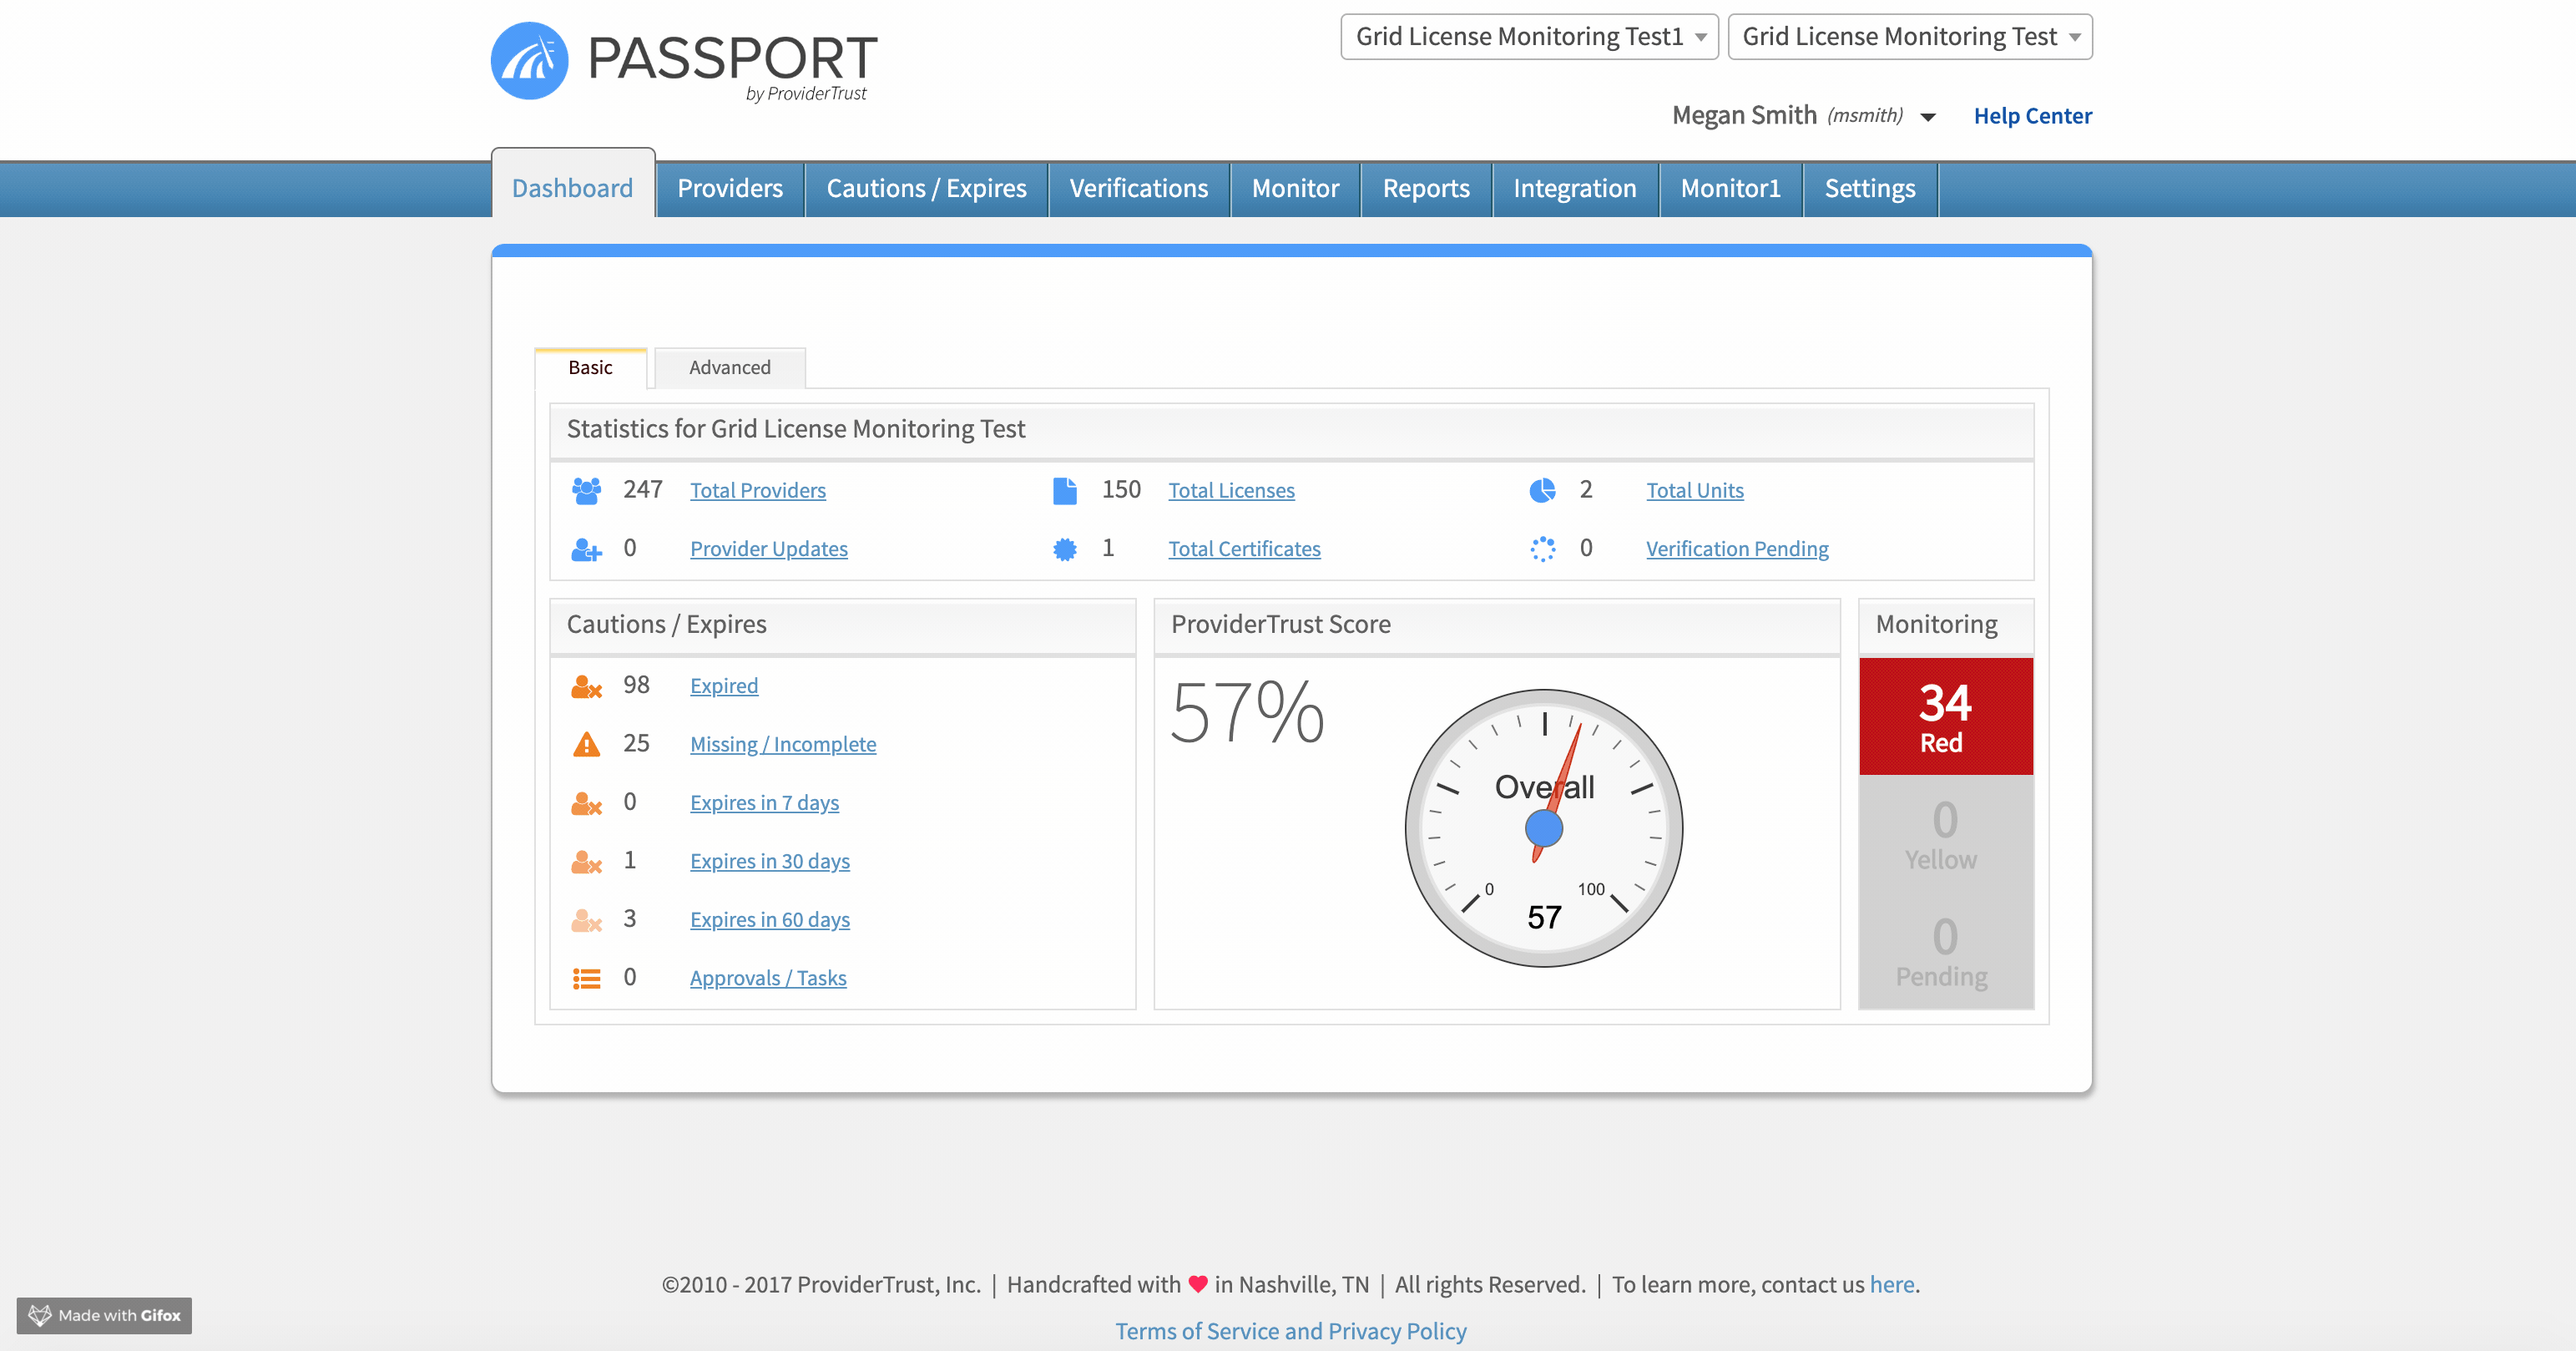Screen dimensions: 2576x1351
Task: Open the Cautions / Expires nav tab
Action: (926, 188)
